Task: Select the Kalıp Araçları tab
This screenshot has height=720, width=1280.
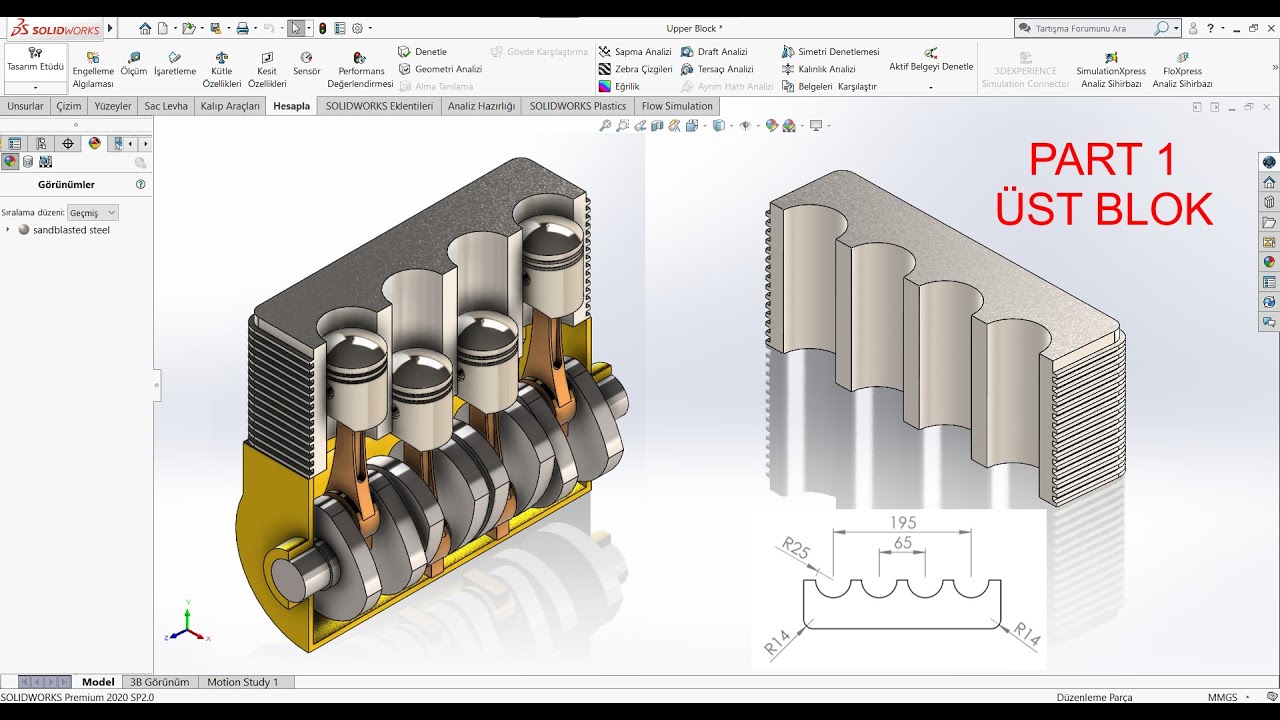Action: coord(230,106)
